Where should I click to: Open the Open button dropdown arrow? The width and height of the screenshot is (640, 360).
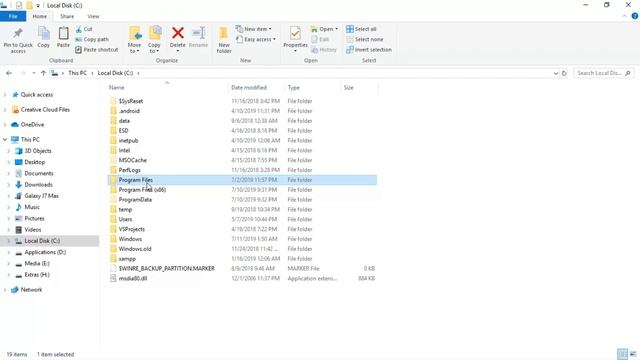coord(337,29)
